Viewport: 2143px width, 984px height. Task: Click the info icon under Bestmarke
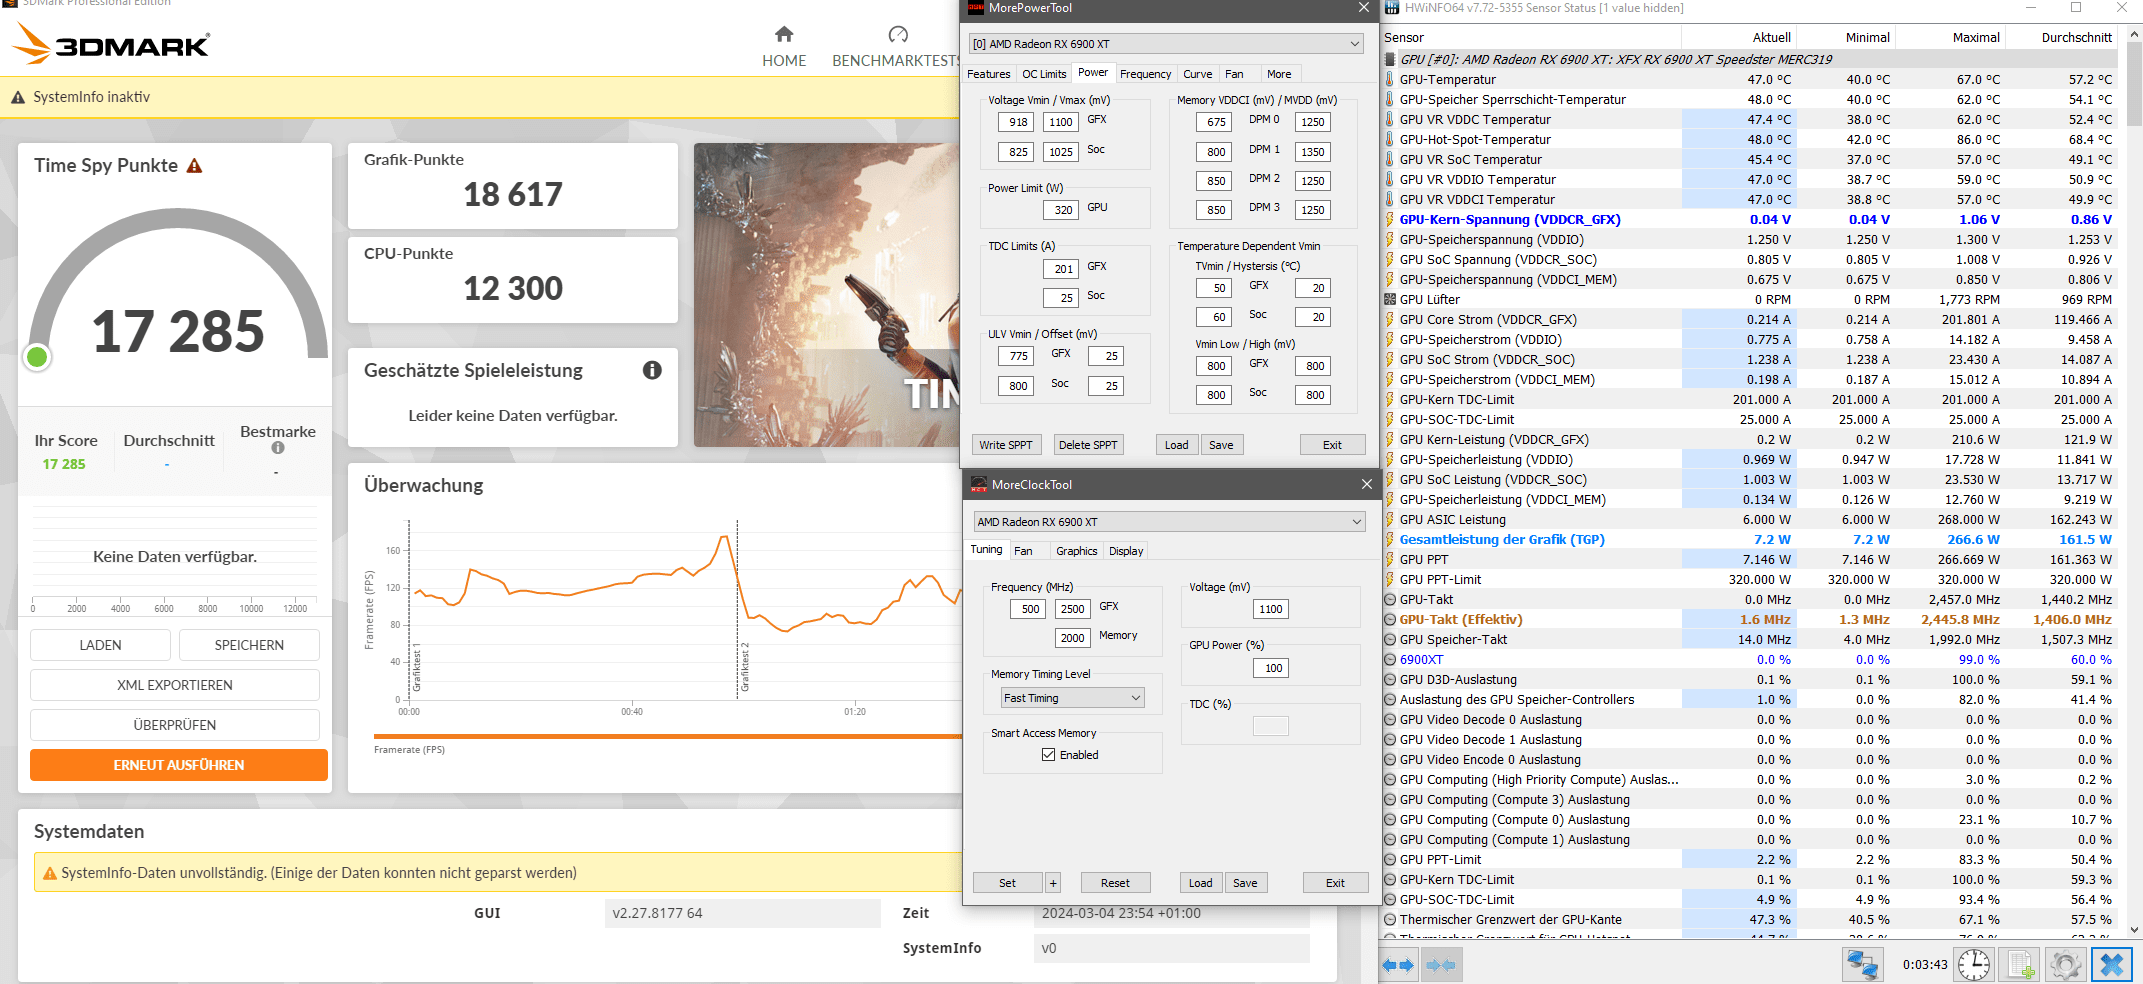(278, 448)
